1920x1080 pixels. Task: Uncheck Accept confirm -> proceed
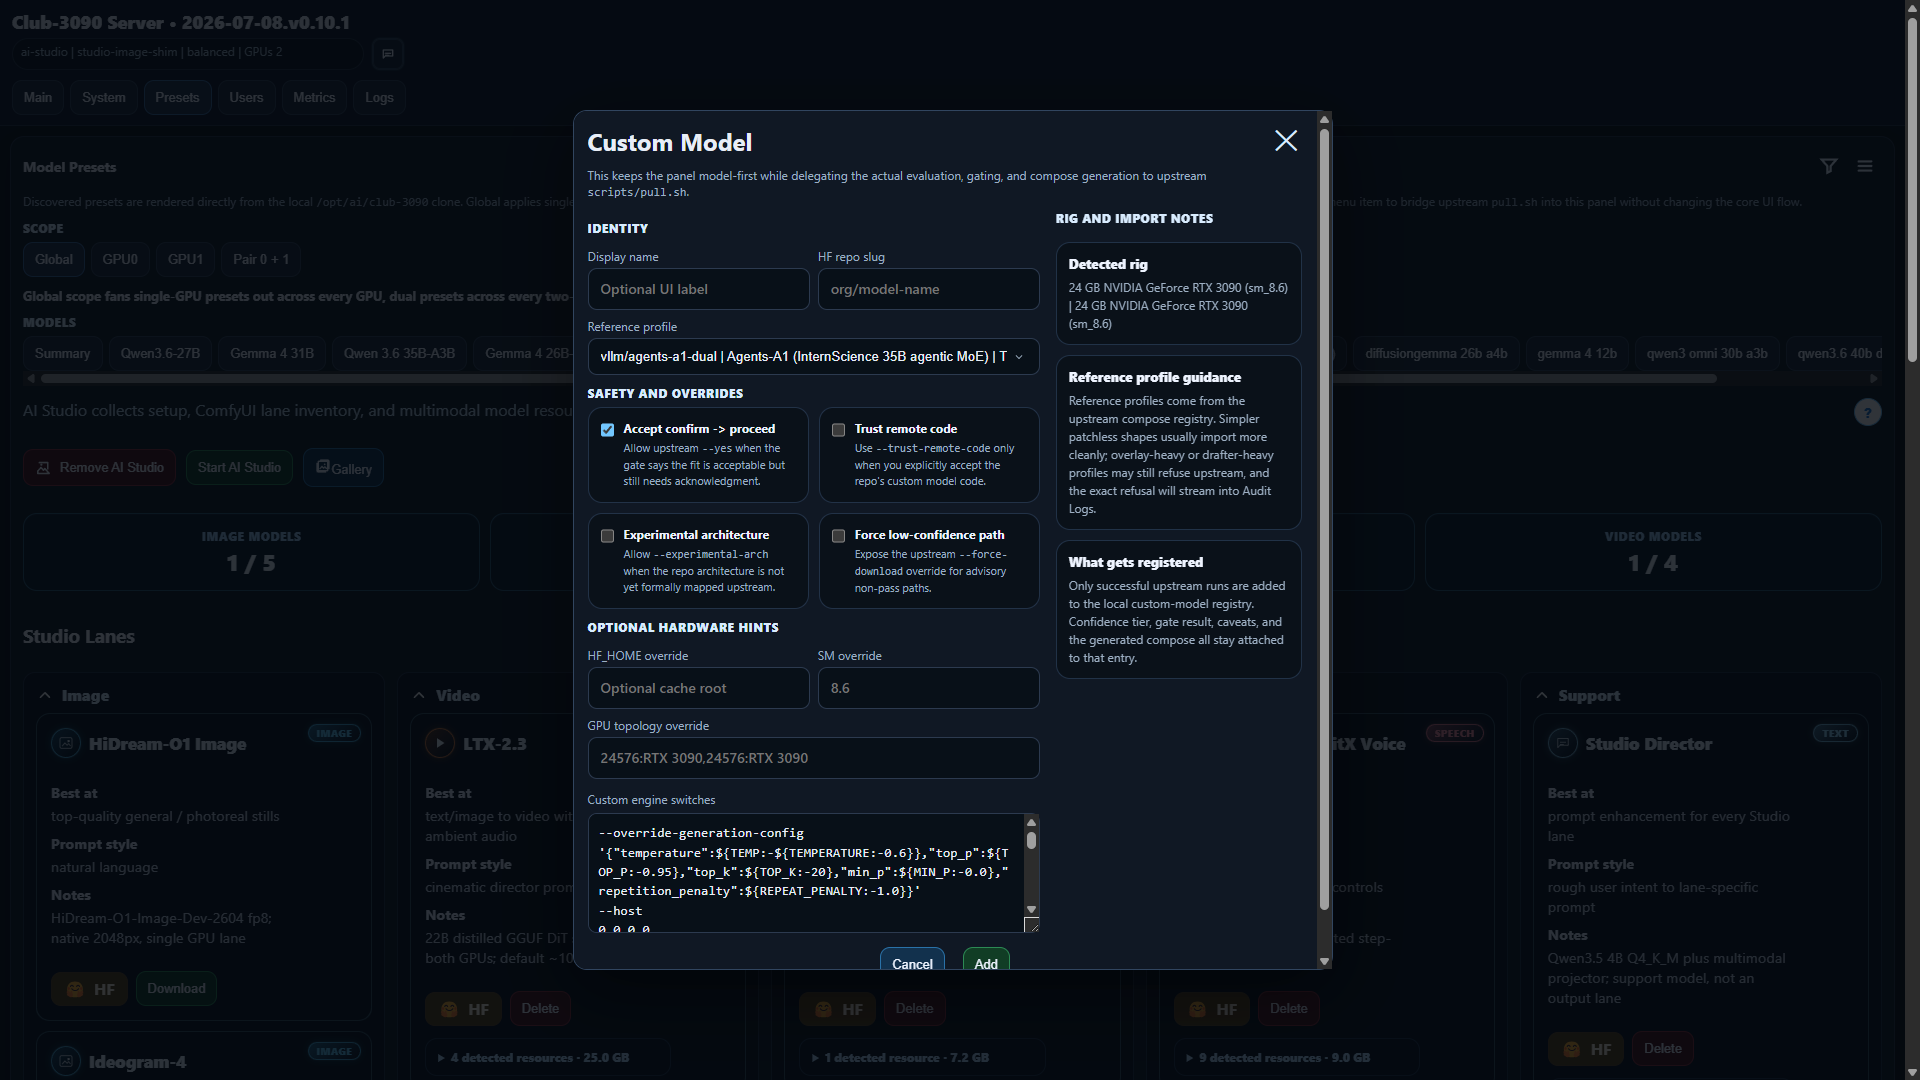[607, 430]
